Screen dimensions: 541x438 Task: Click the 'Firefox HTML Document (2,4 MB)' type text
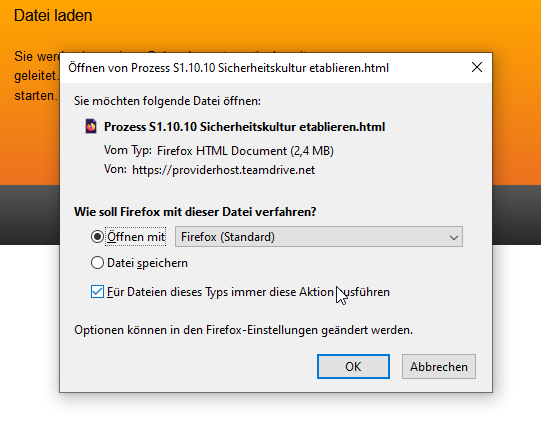tap(245, 151)
